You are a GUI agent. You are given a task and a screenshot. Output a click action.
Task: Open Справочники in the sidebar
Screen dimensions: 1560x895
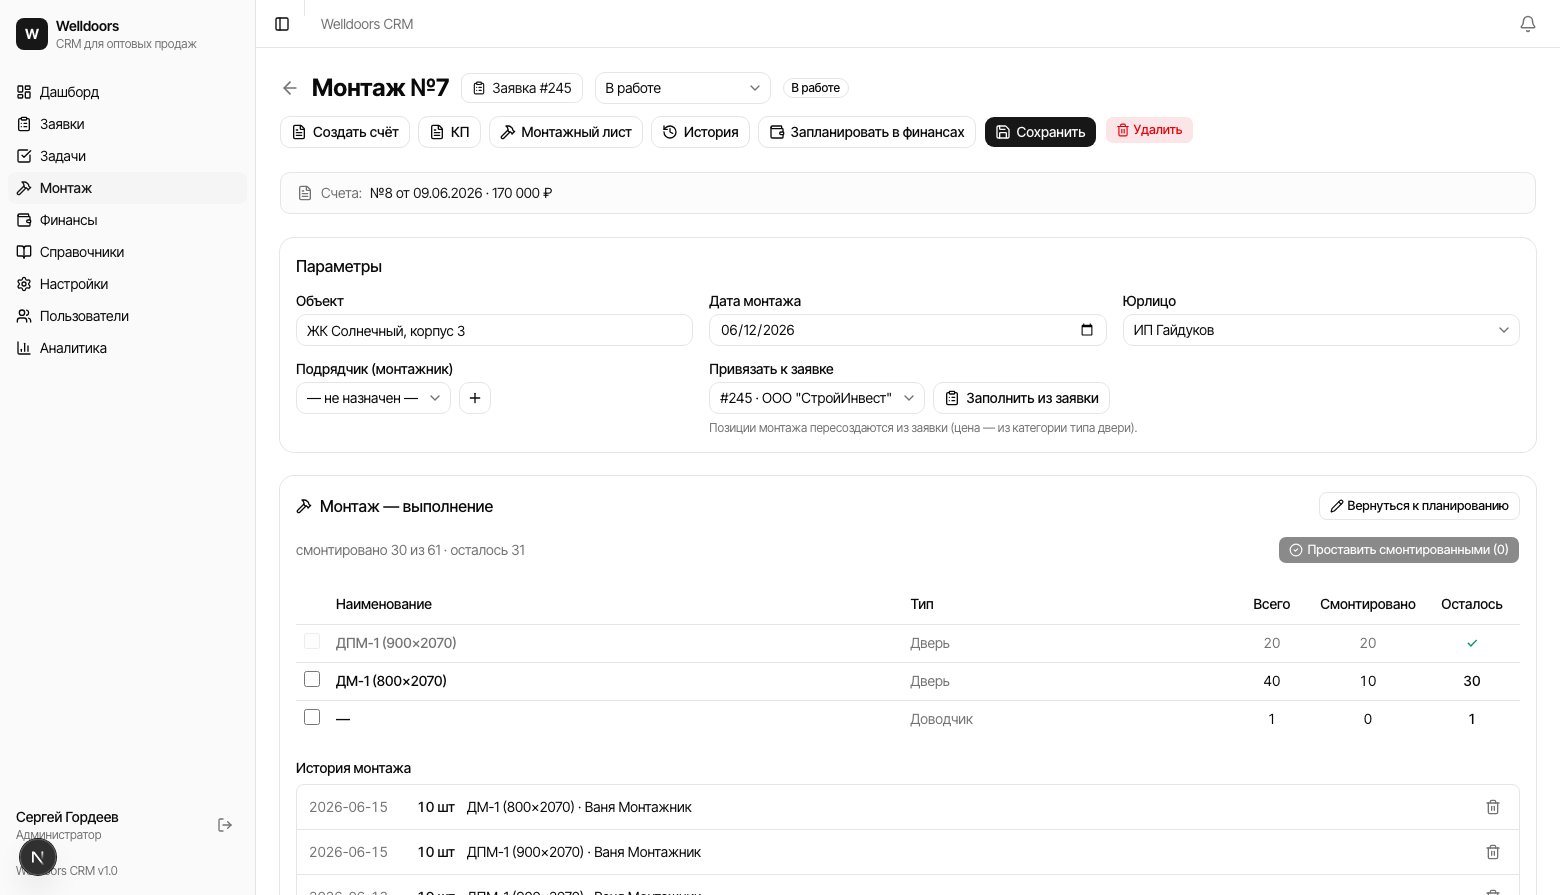click(x=128, y=252)
